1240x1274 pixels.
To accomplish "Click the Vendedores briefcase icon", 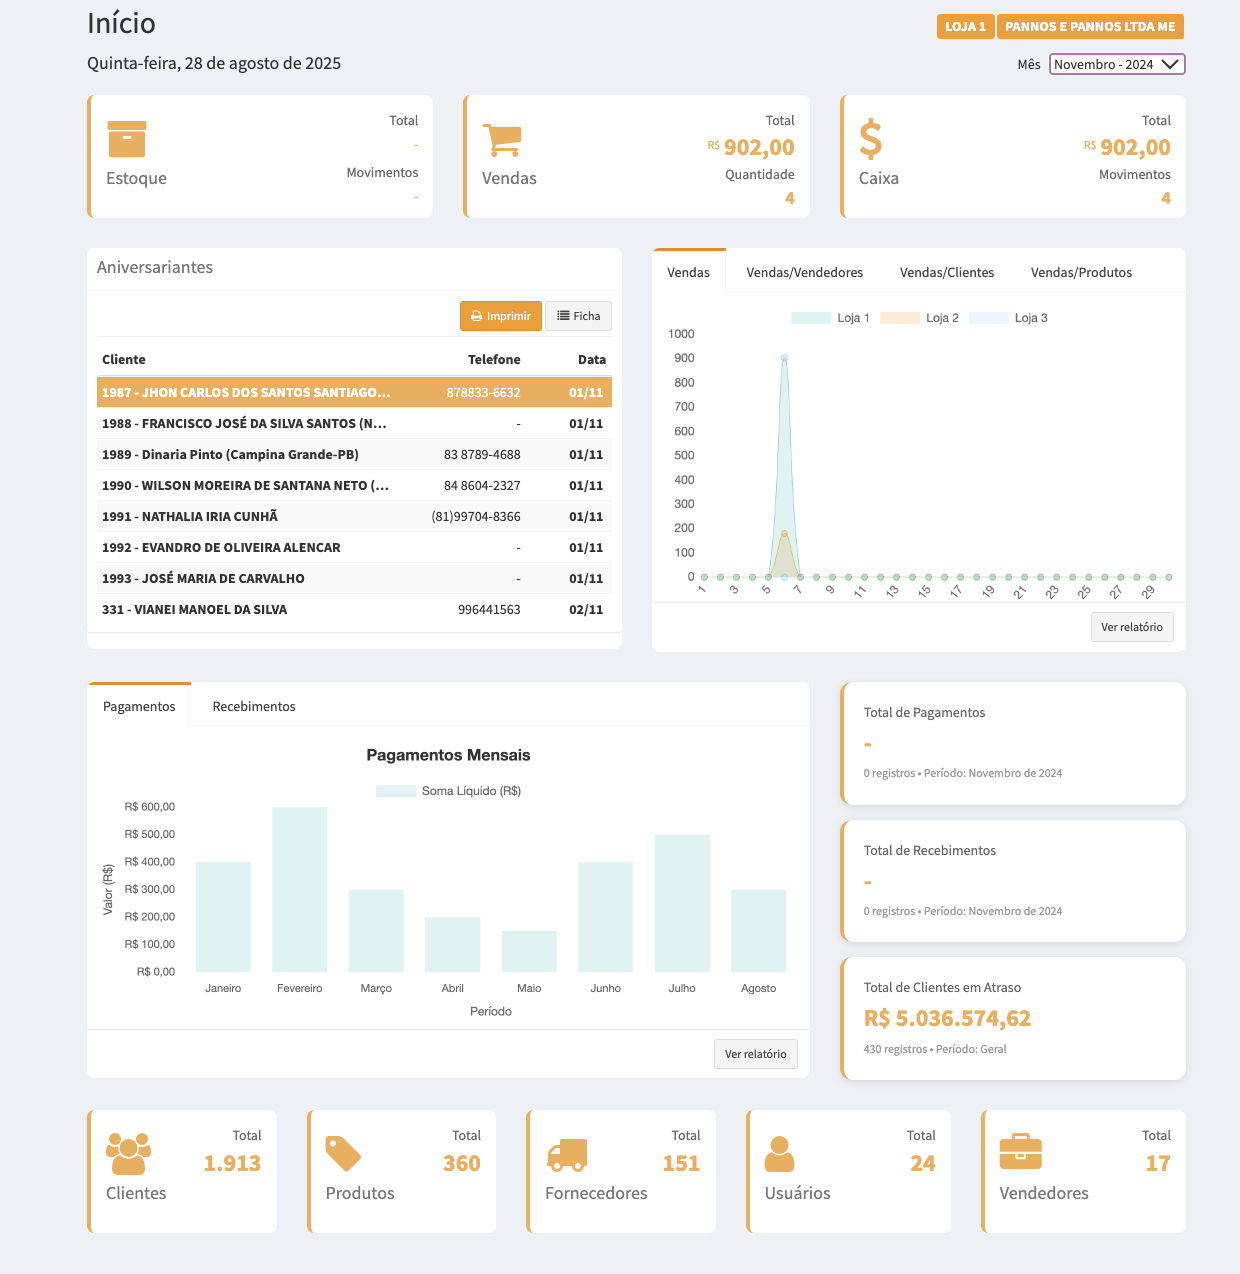I will pos(1020,1152).
